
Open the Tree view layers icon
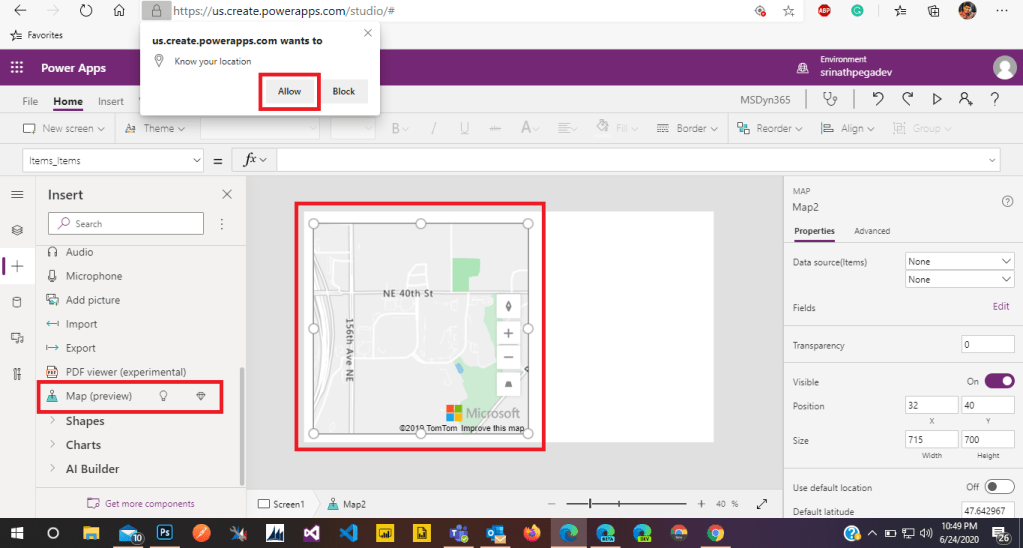click(x=17, y=230)
